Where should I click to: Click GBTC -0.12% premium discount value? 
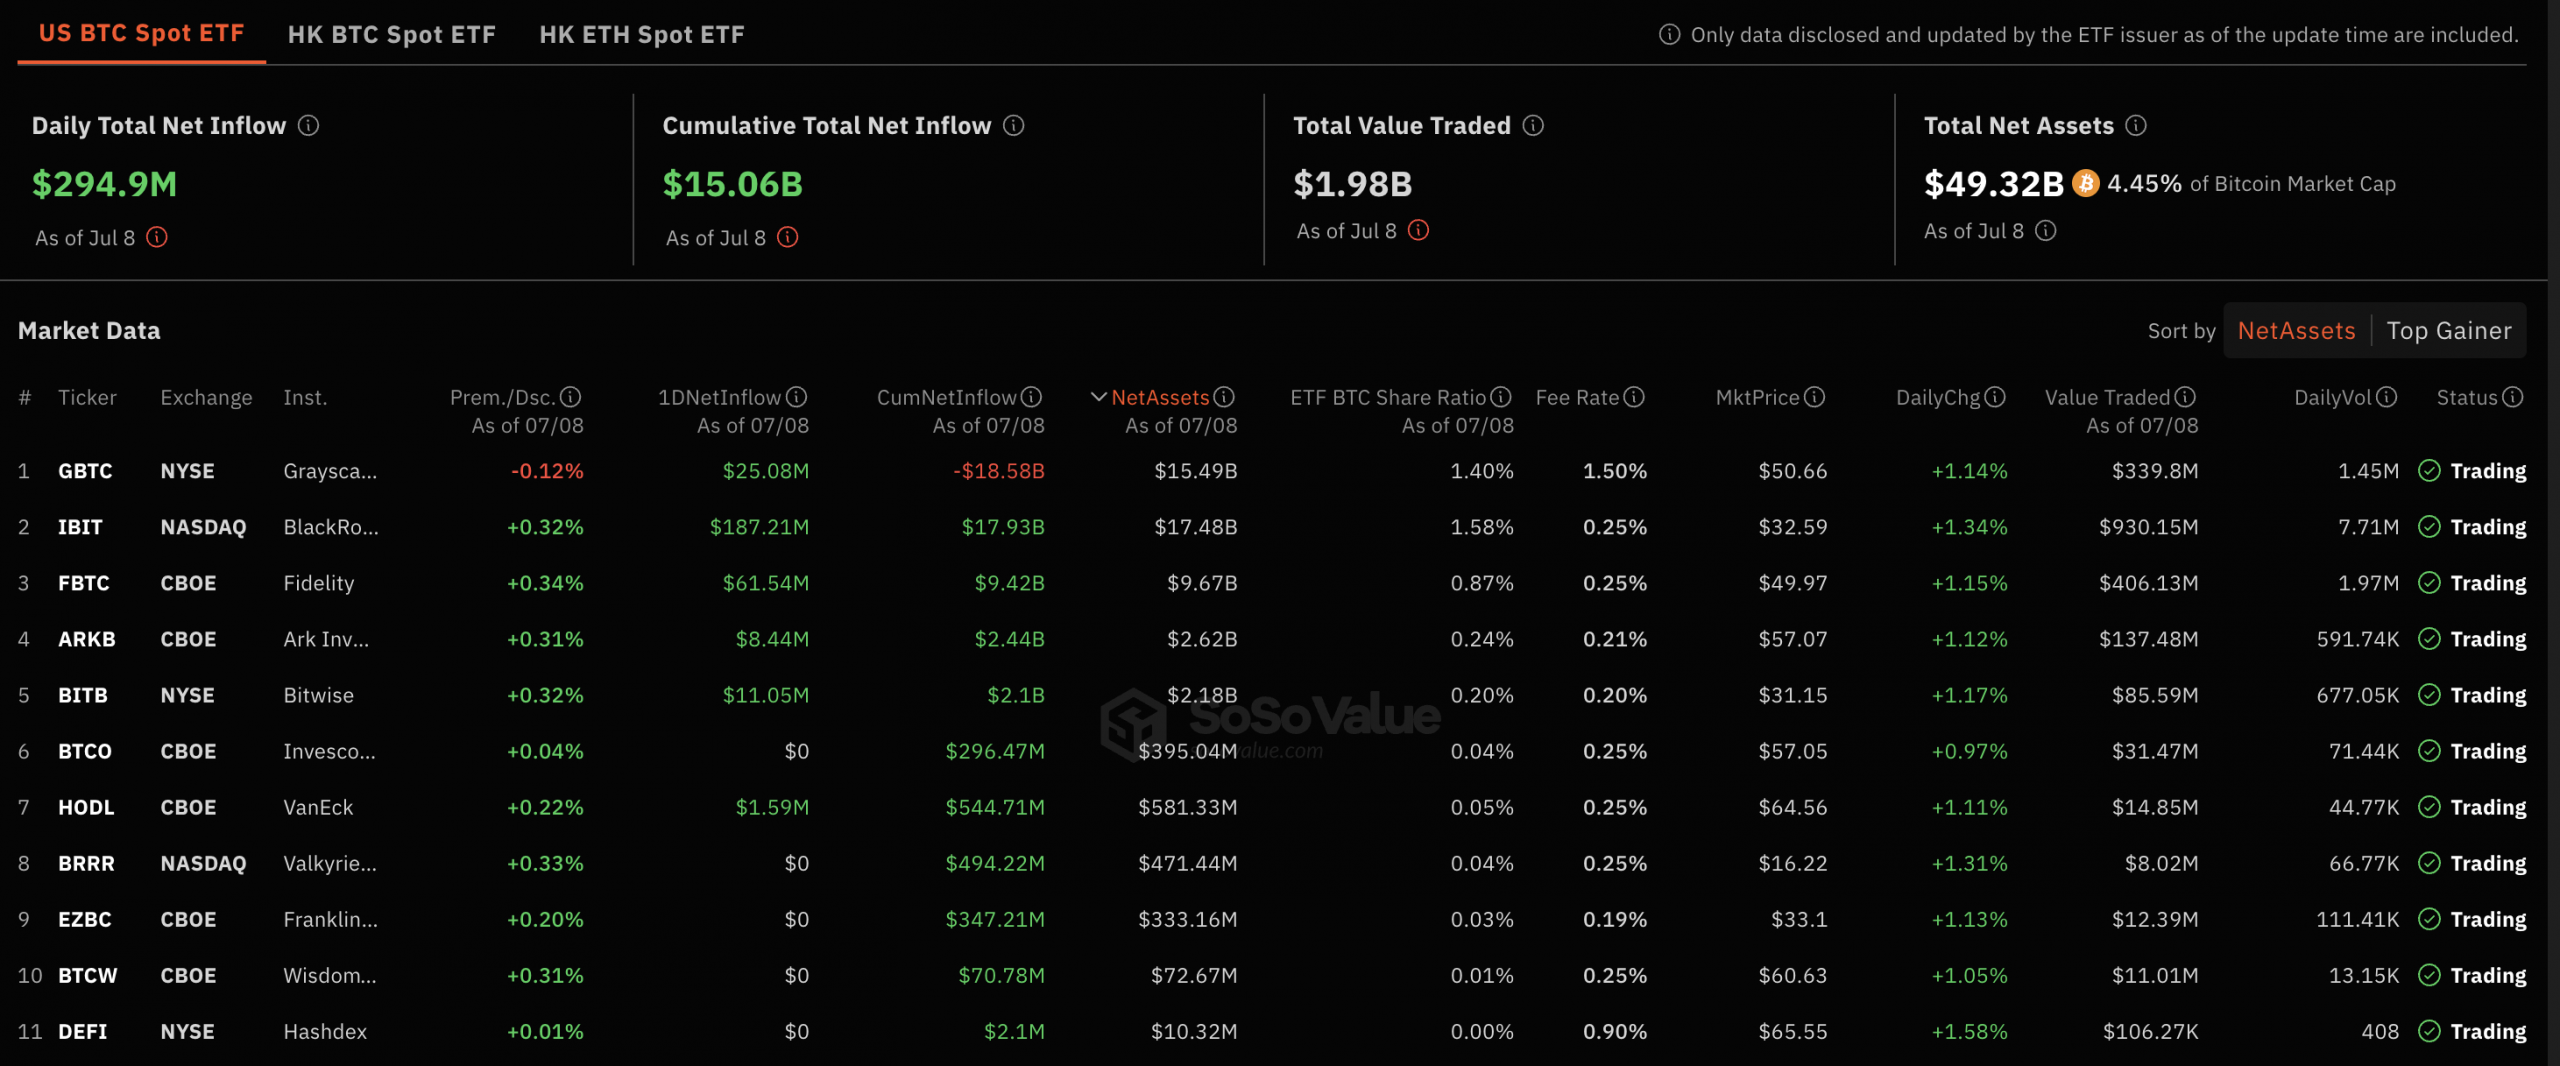(x=547, y=470)
